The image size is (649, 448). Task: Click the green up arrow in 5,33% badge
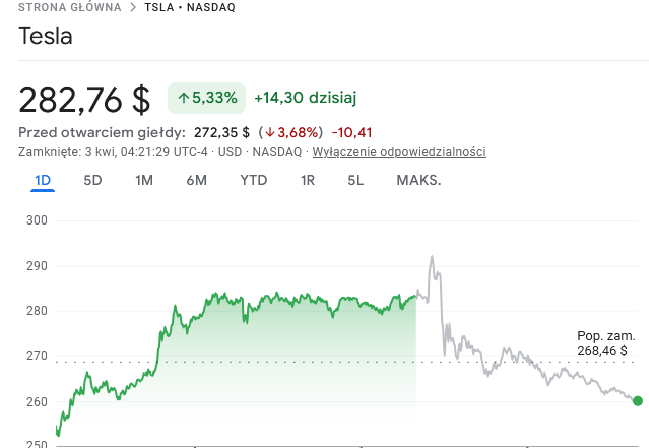[183, 98]
